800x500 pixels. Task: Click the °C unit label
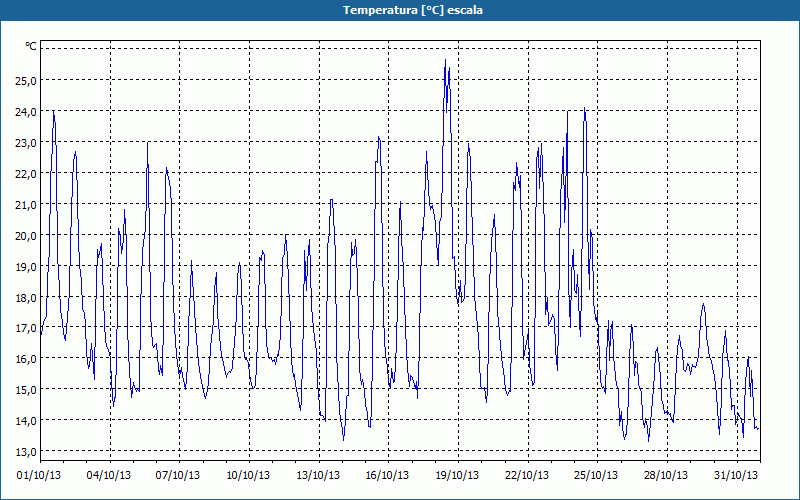tap(31, 46)
